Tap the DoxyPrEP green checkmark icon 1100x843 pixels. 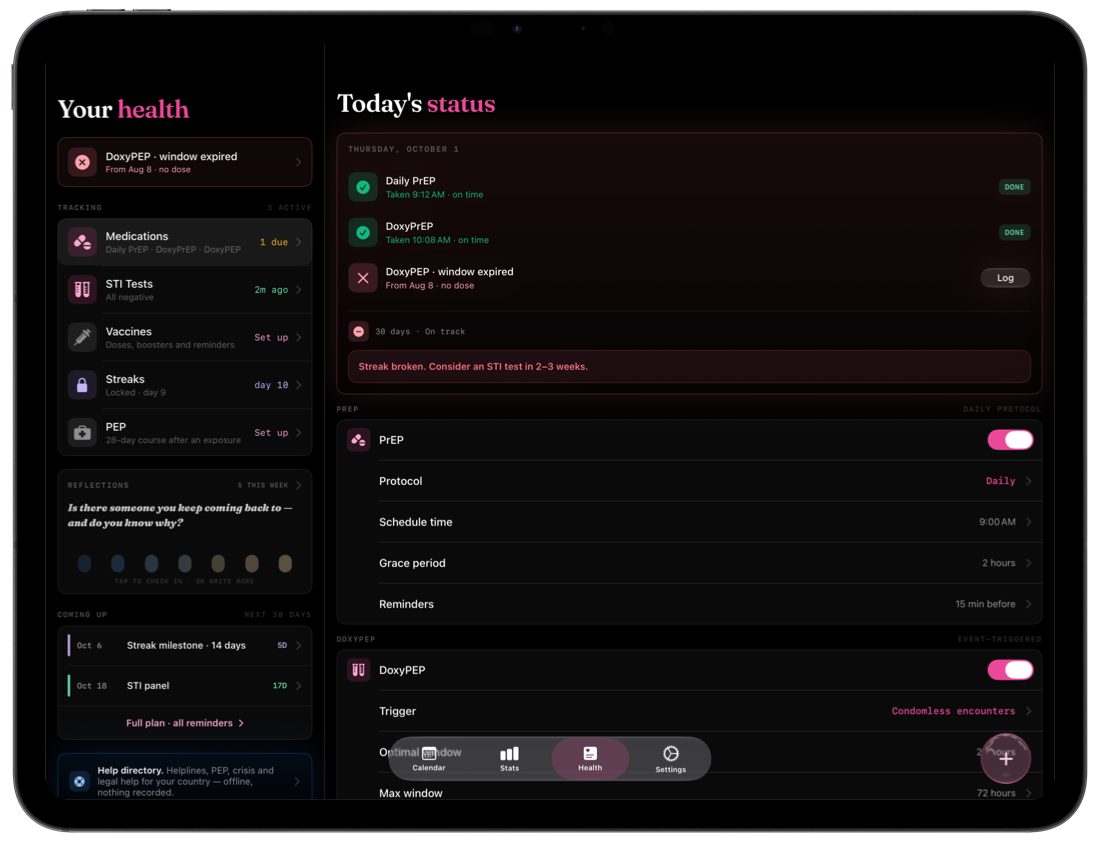coord(363,232)
